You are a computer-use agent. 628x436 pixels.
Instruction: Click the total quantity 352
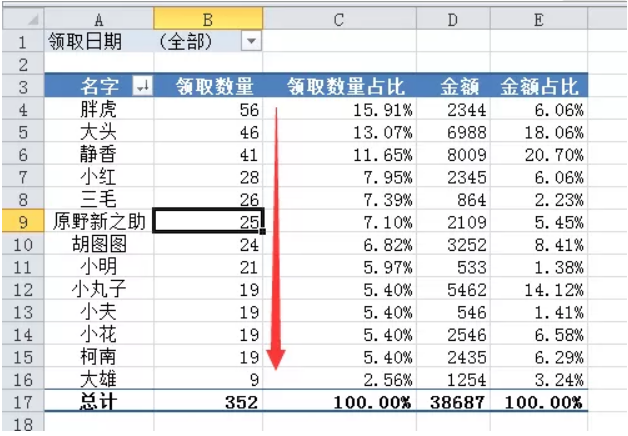(x=208, y=402)
